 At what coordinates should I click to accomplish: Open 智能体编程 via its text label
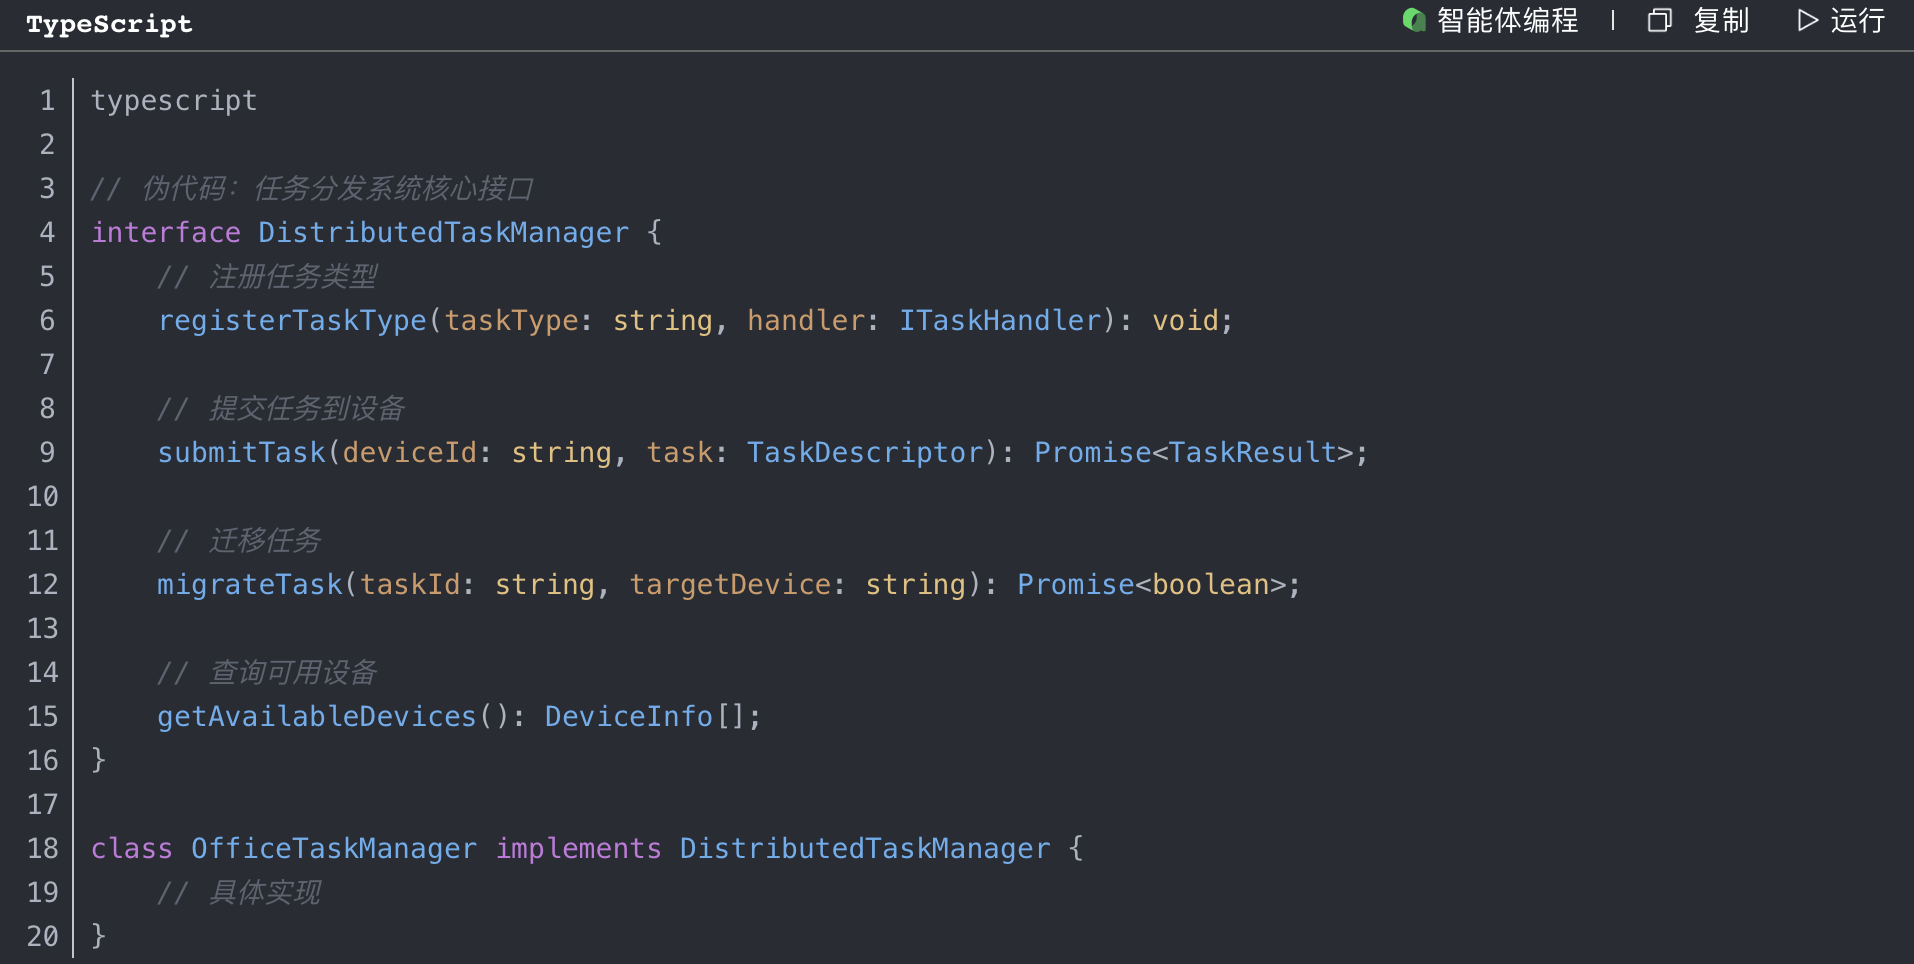(x=1507, y=20)
